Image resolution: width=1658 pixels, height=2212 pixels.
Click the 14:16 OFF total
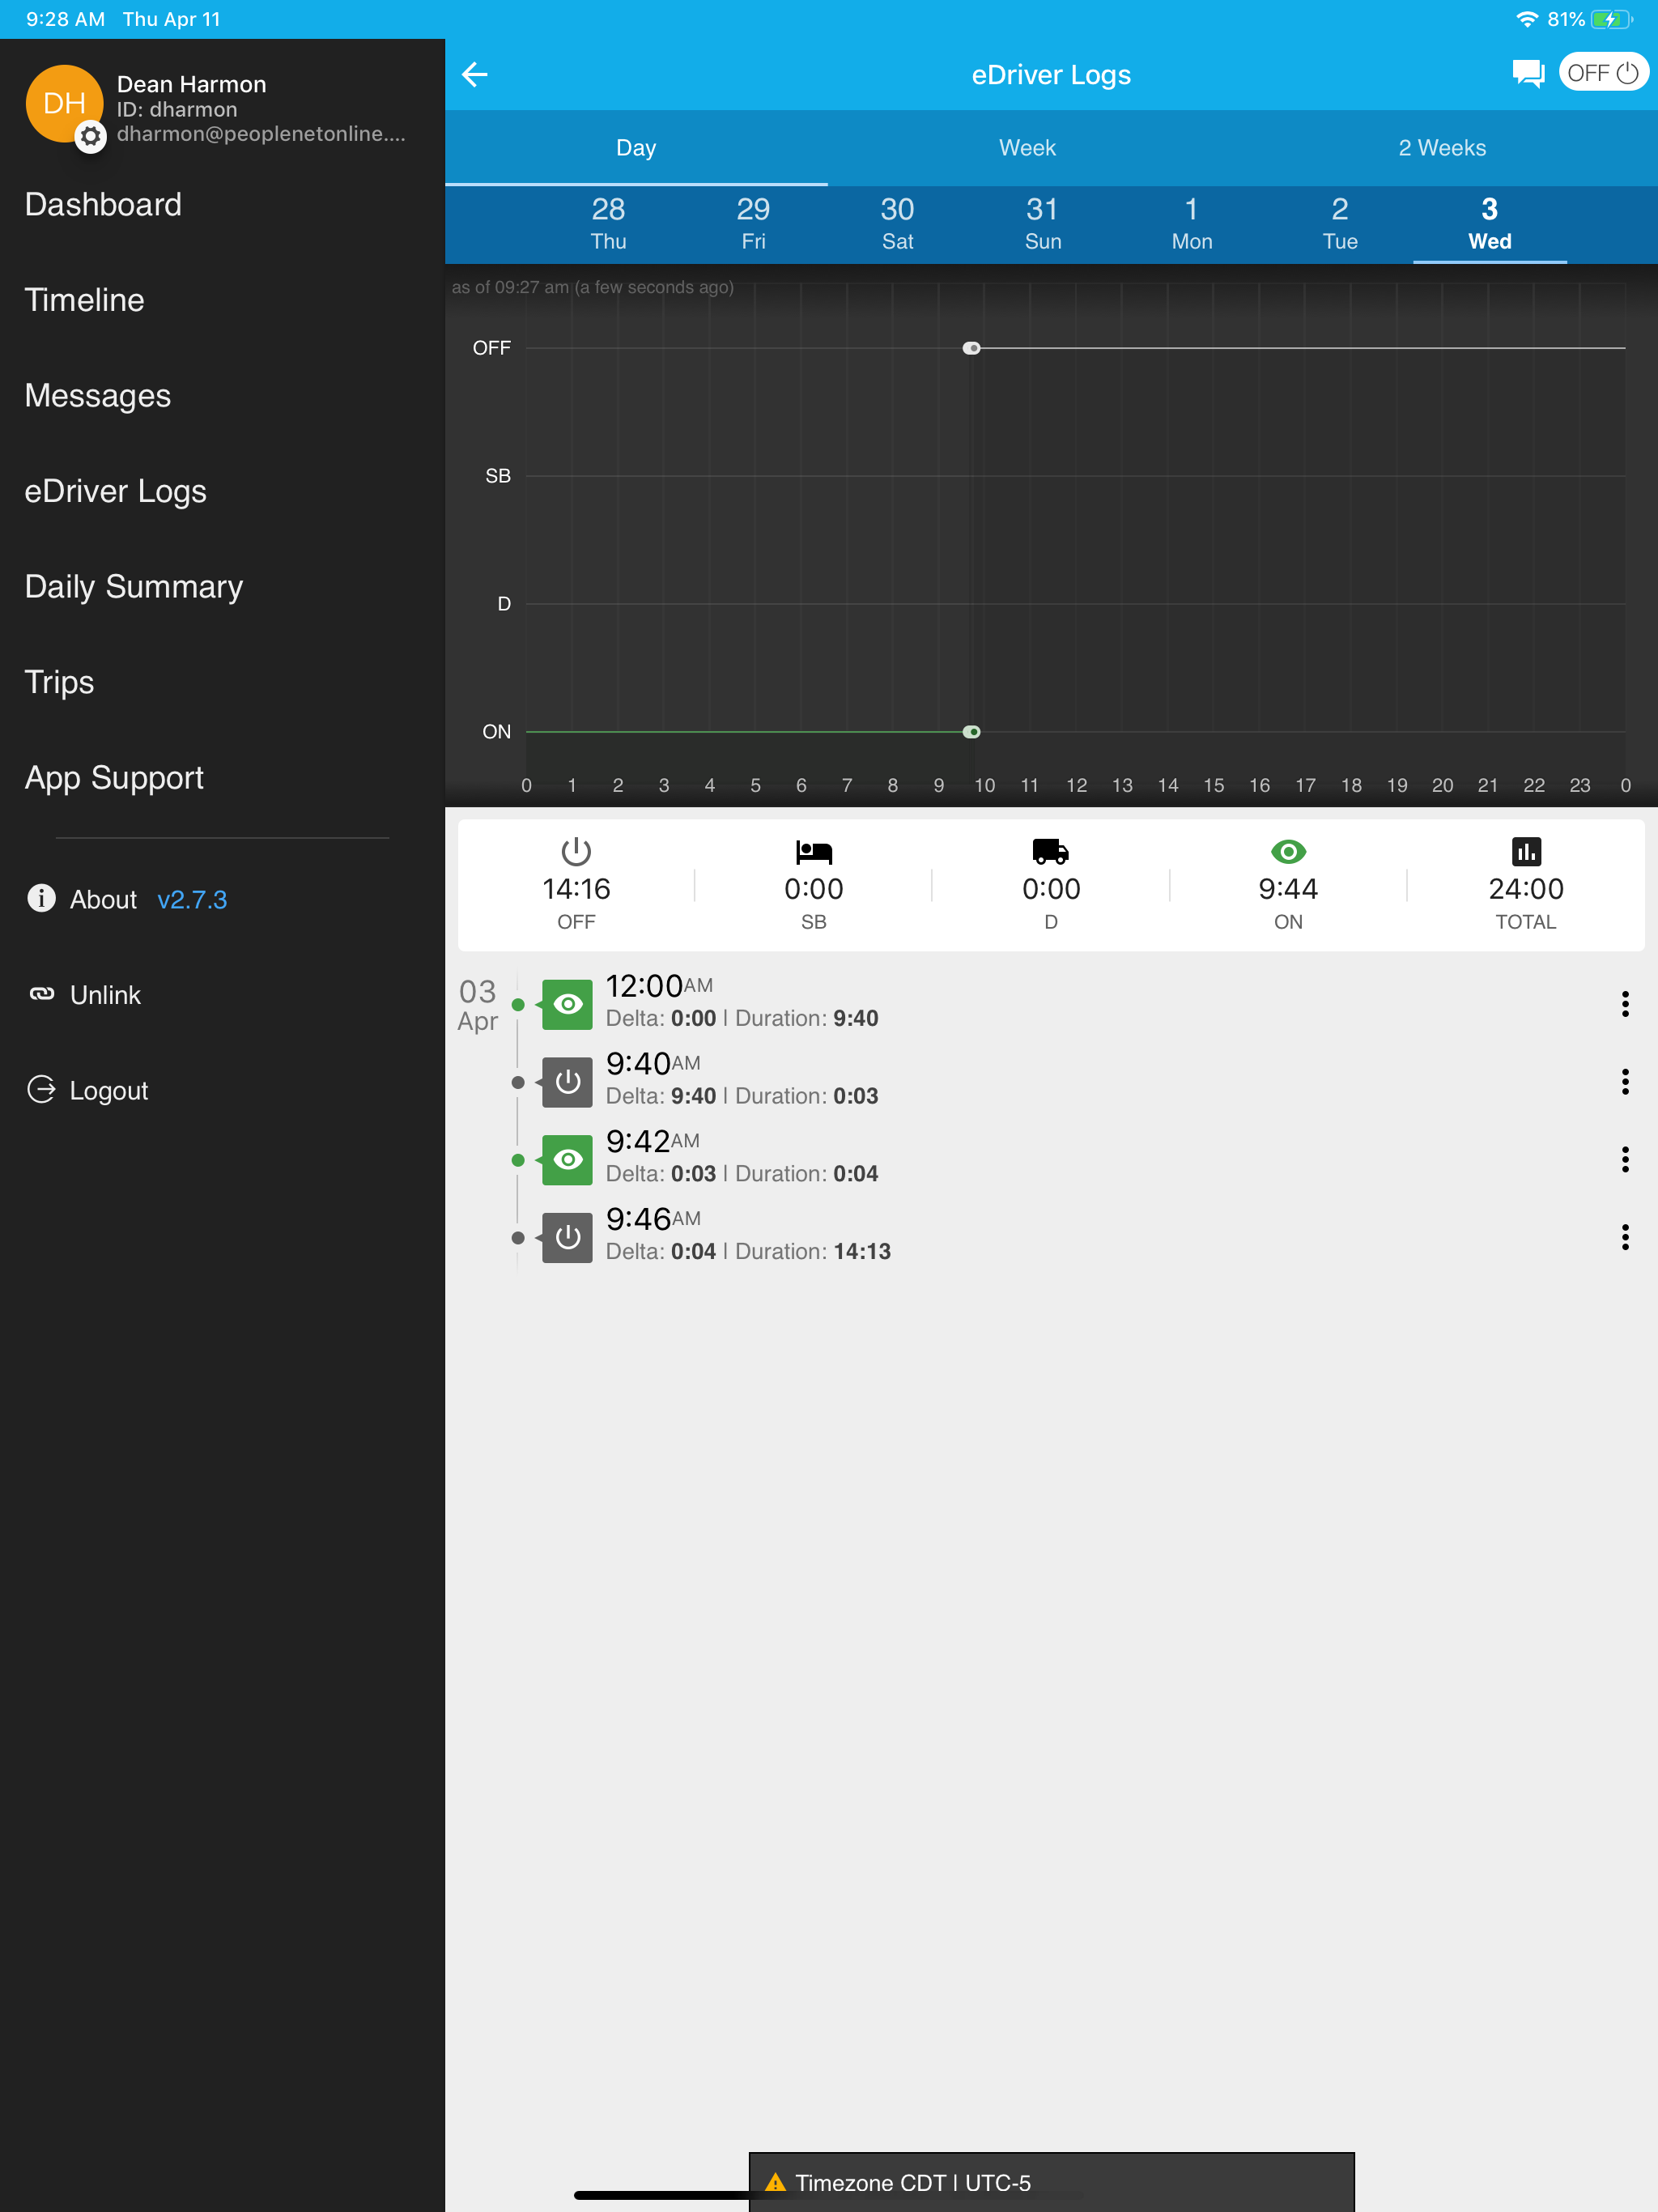point(576,889)
